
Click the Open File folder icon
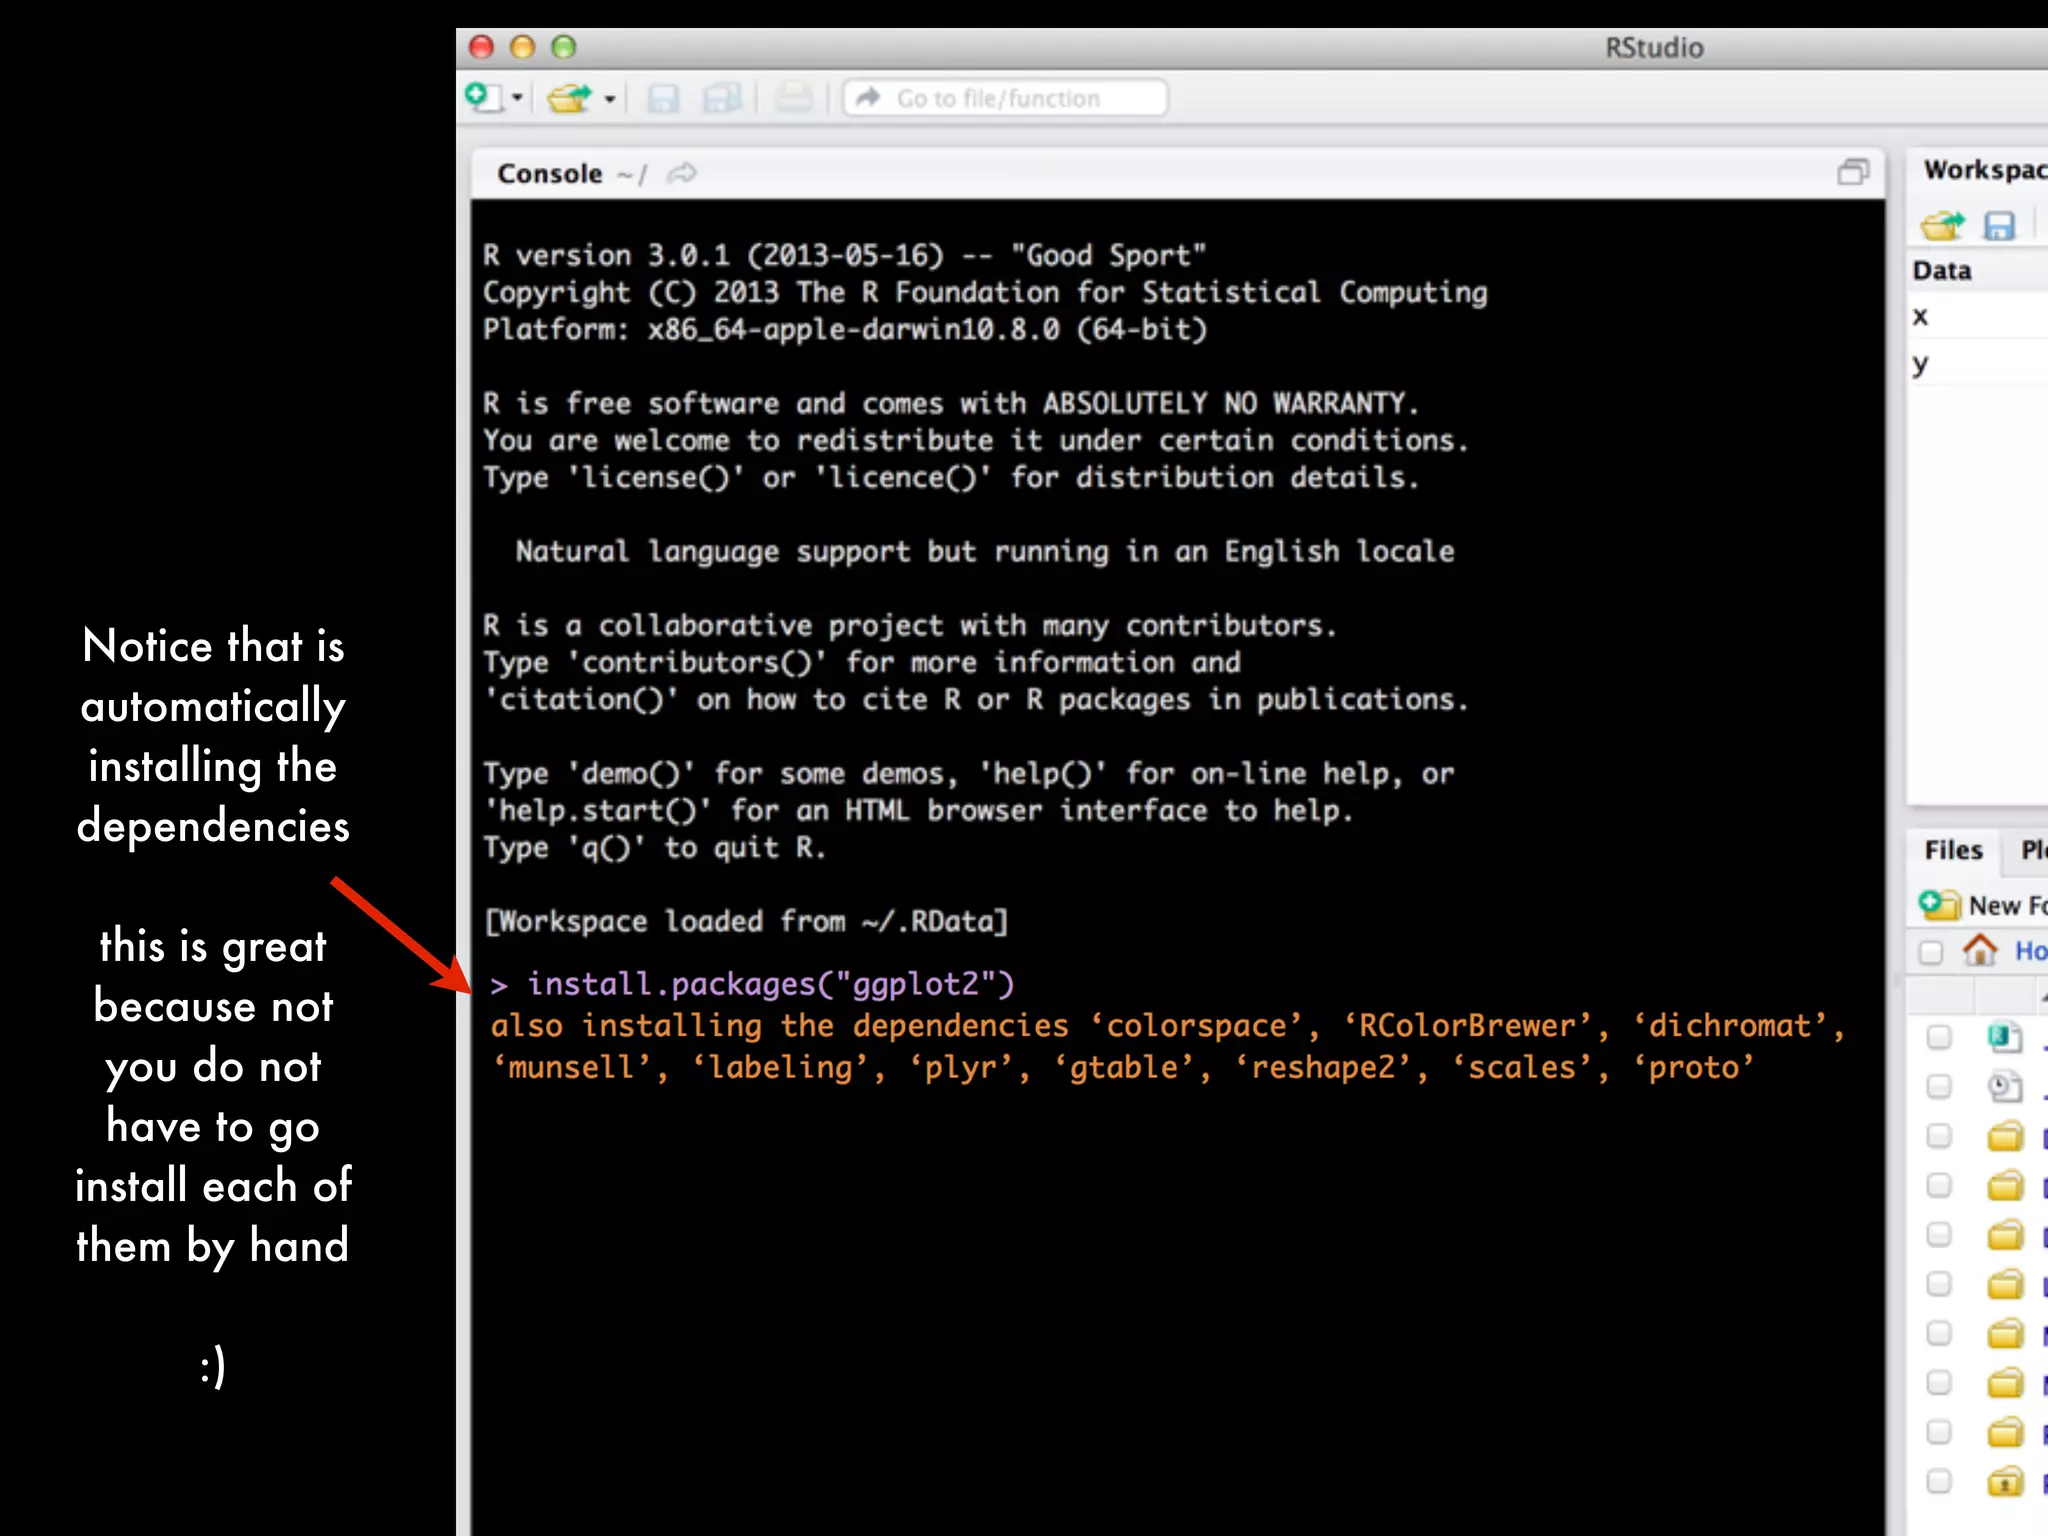pyautogui.click(x=570, y=98)
